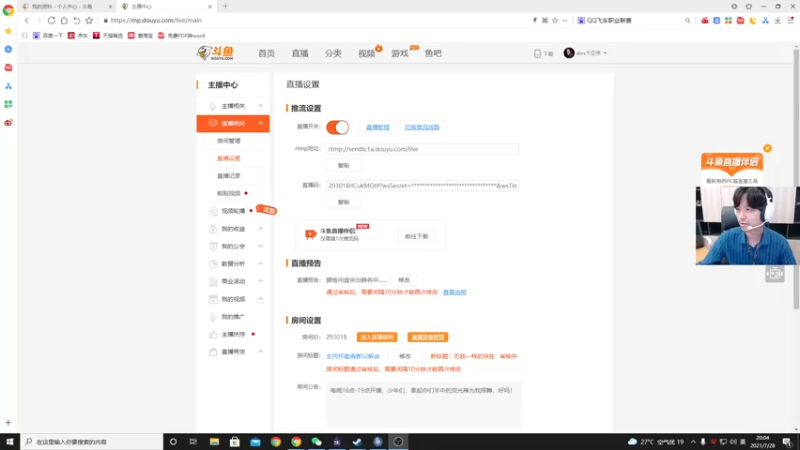Collapse the 主播相关 sidebar section
This screenshot has width=800, height=450.
click(261, 106)
